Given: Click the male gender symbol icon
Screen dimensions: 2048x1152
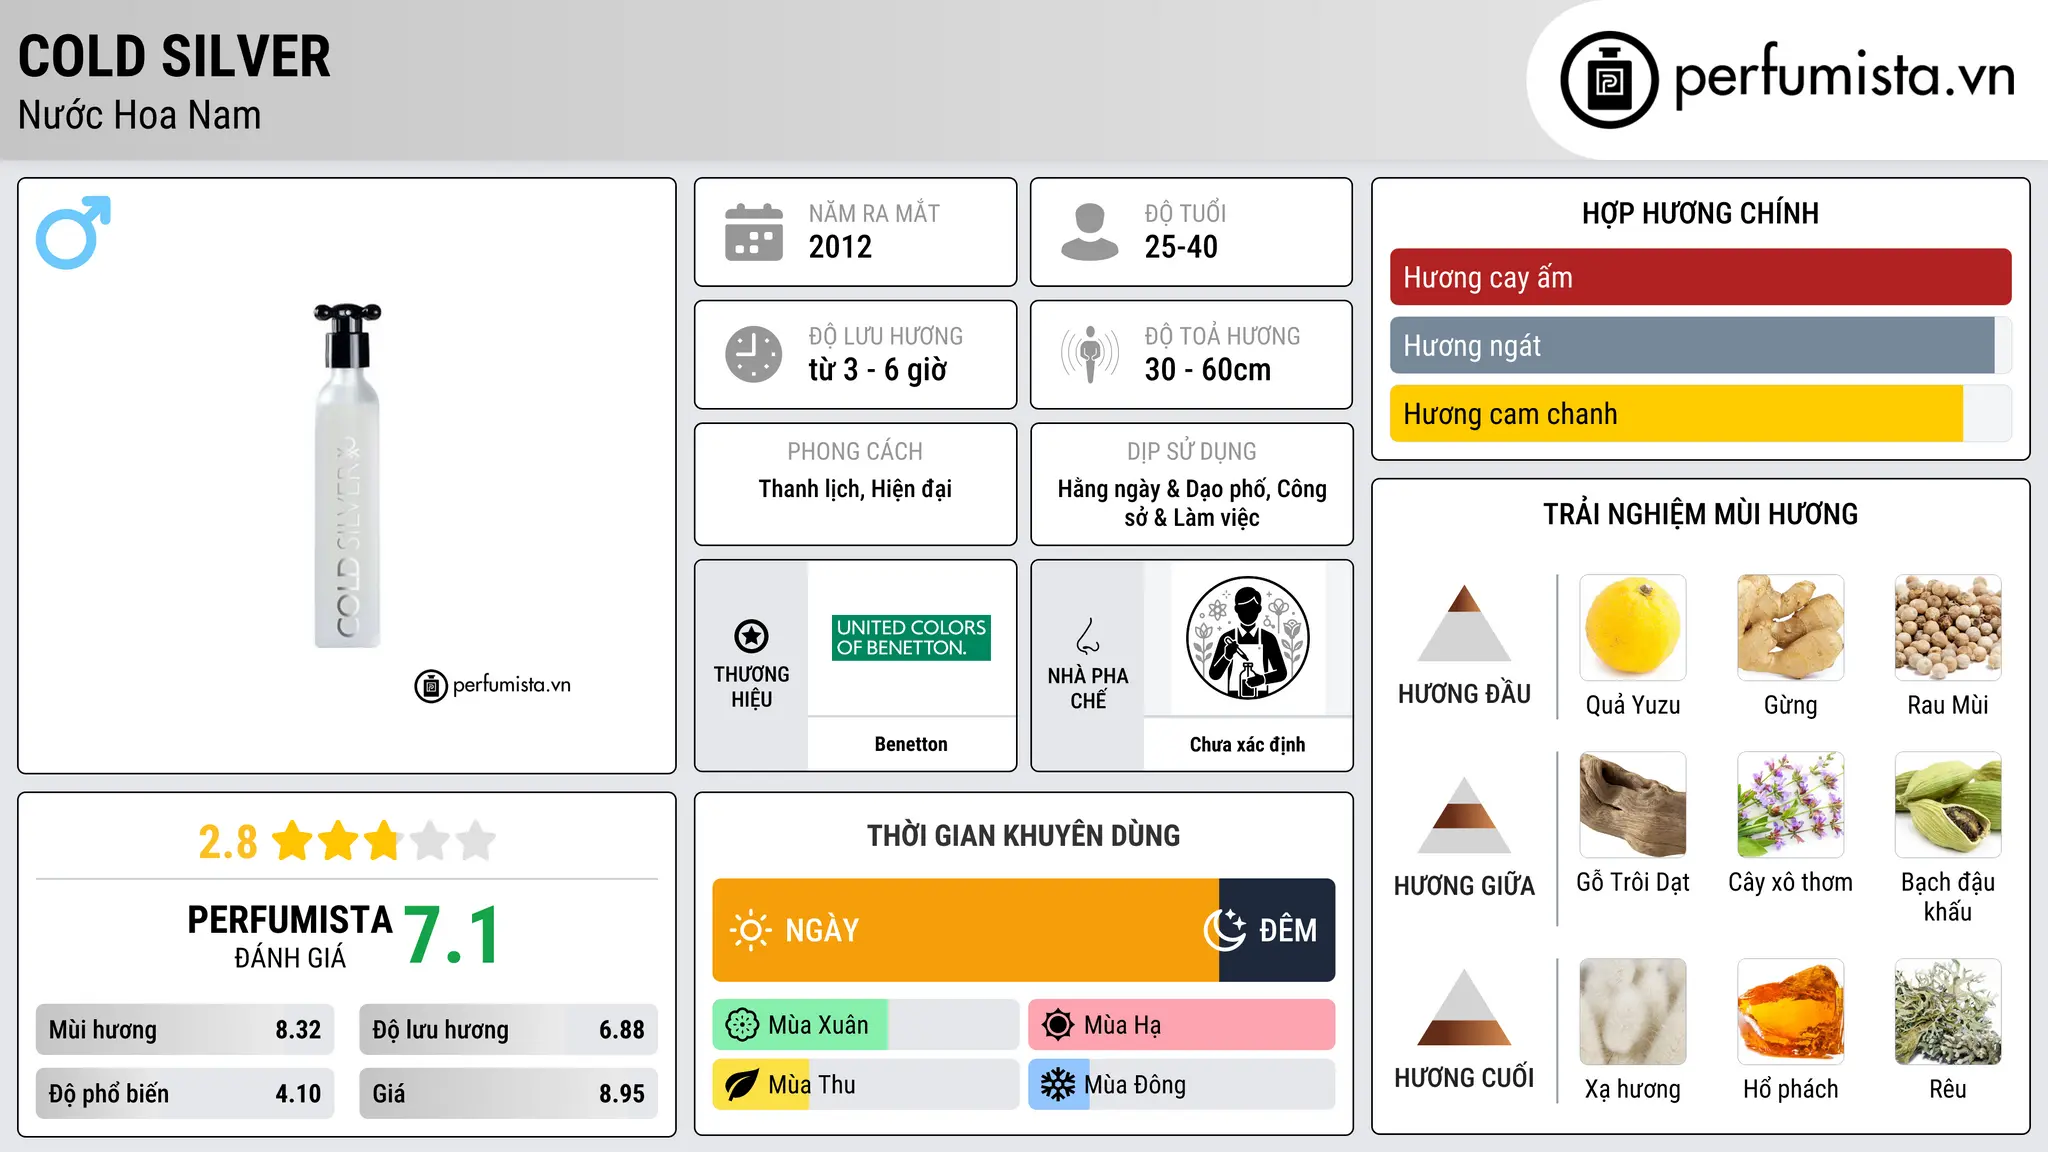Looking at the screenshot, I should point(73,232).
